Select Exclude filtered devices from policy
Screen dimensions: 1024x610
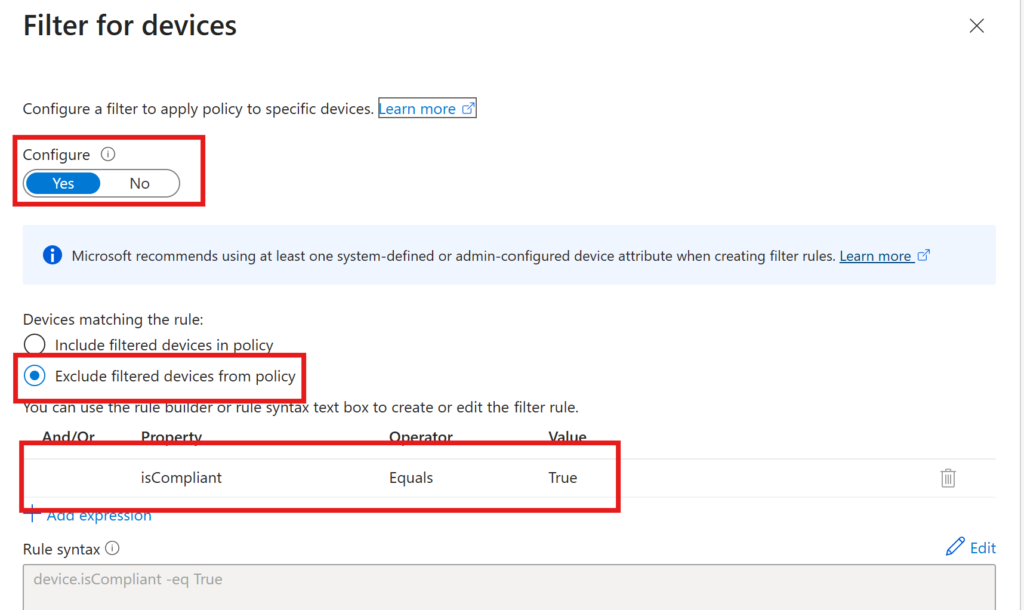[35, 376]
